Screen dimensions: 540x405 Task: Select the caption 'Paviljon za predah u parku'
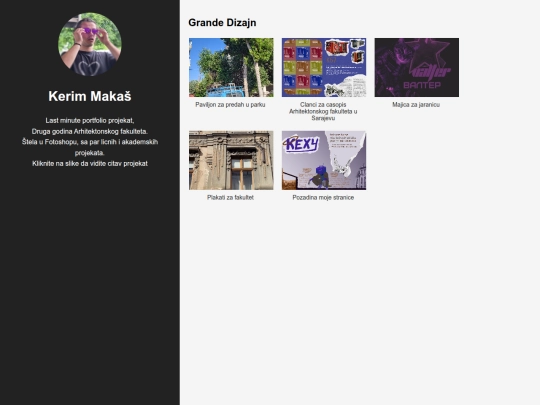tap(230, 105)
